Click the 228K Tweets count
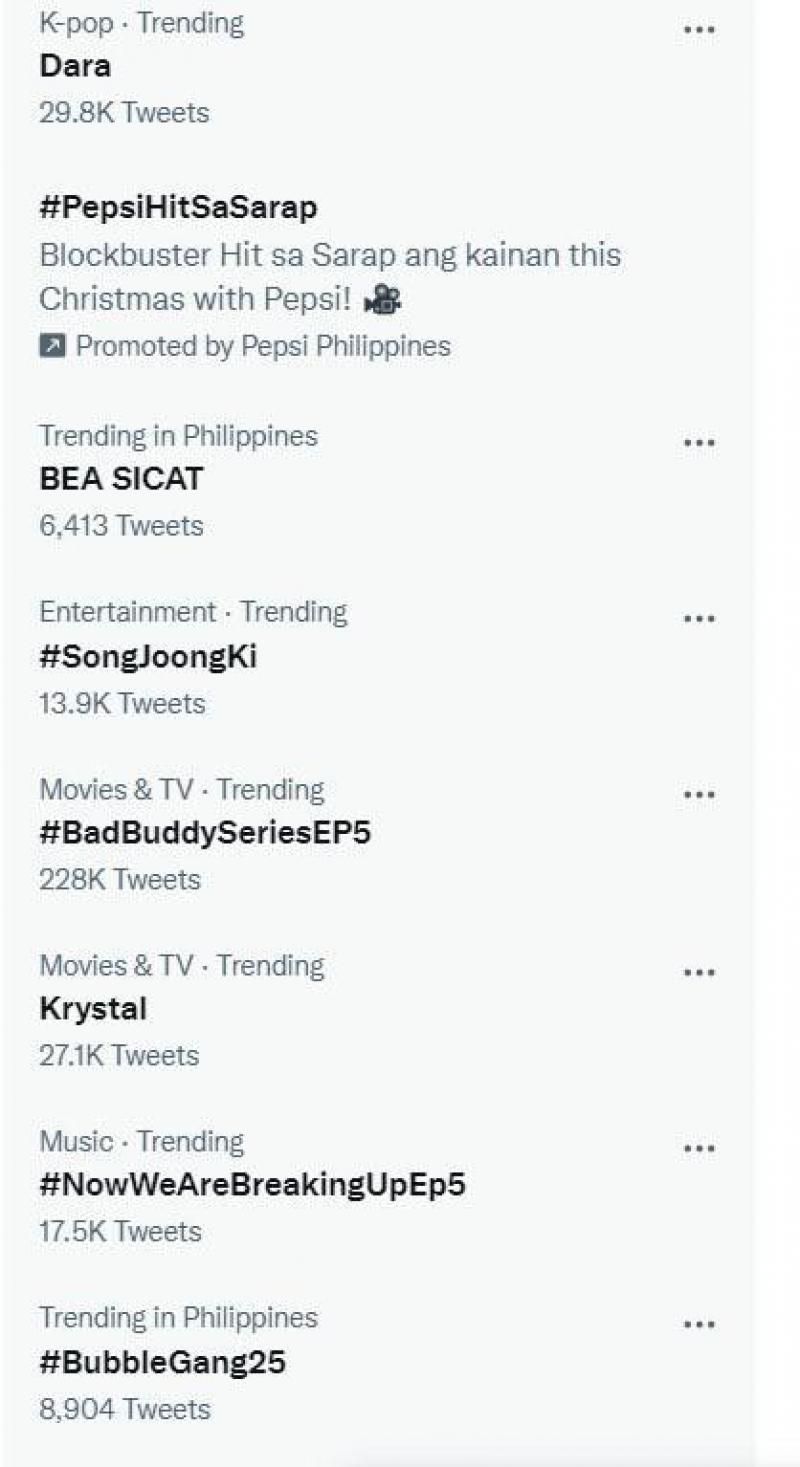This screenshot has width=800, height=1467. click(120, 880)
